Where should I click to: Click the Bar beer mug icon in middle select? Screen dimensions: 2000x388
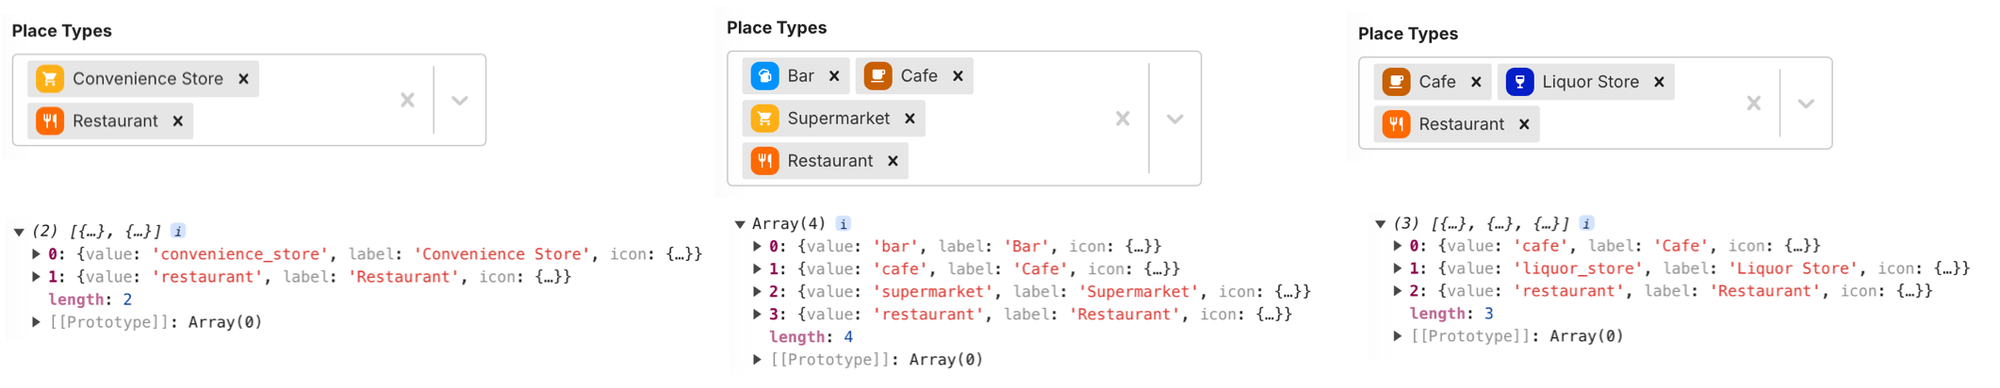(764, 76)
